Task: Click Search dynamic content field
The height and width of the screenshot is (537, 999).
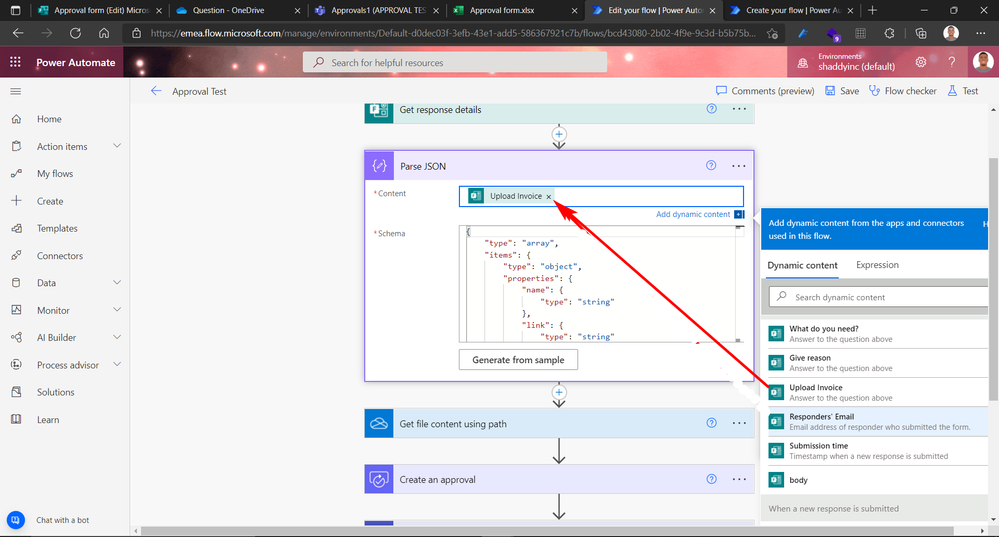Action: (879, 297)
